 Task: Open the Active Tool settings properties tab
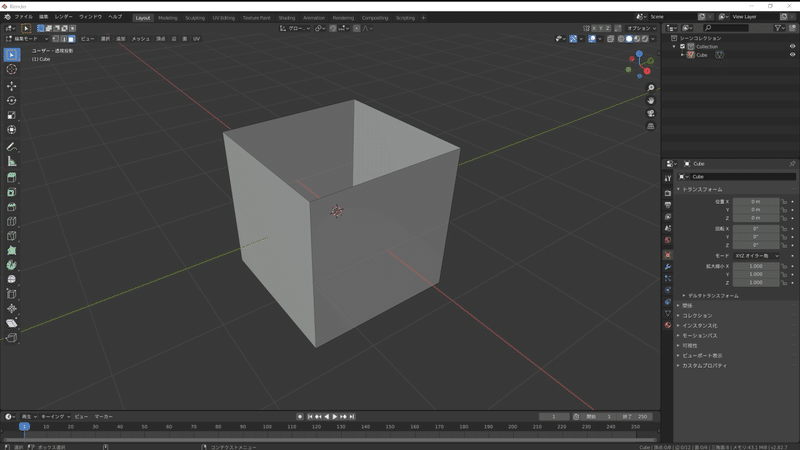[668, 178]
